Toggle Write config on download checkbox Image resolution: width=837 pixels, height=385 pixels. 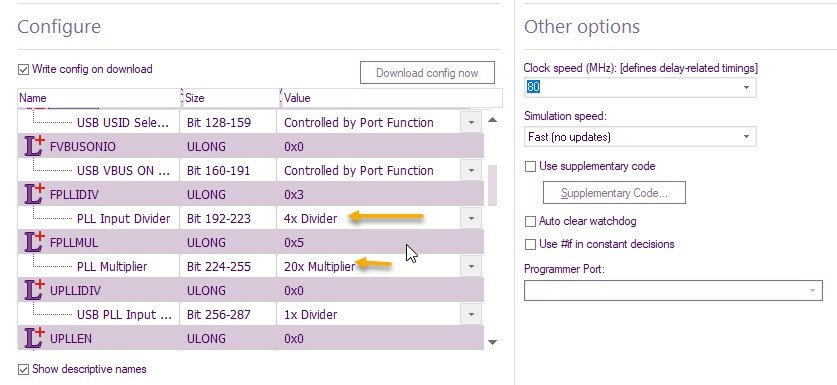click(23, 69)
